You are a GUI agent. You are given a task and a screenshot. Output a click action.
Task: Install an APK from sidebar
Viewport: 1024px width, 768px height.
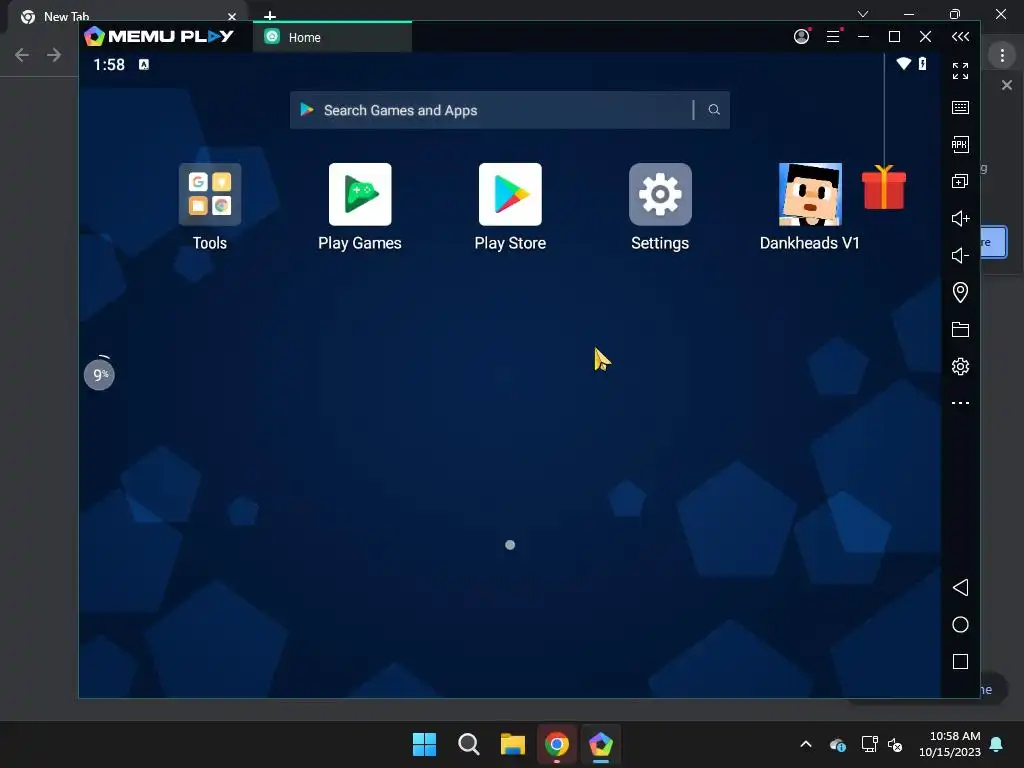point(960,144)
